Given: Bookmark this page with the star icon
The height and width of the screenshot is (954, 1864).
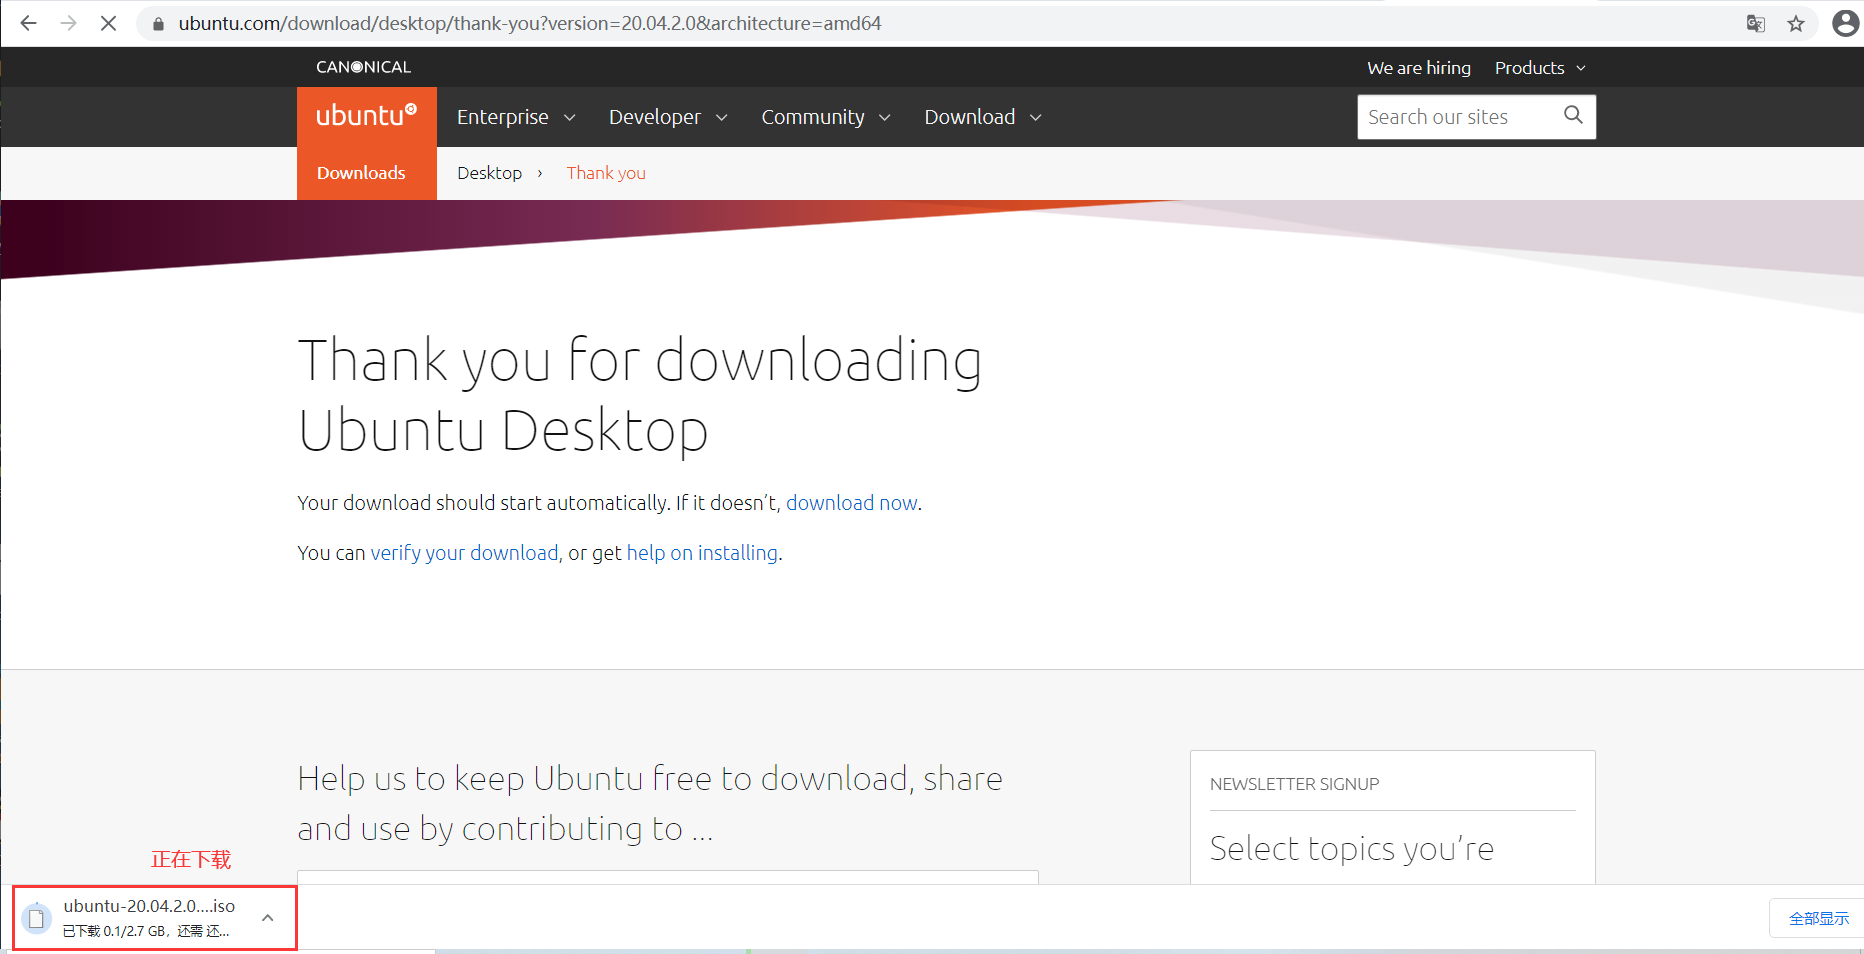Looking at the screenshot, I should tap(1796, 23).
